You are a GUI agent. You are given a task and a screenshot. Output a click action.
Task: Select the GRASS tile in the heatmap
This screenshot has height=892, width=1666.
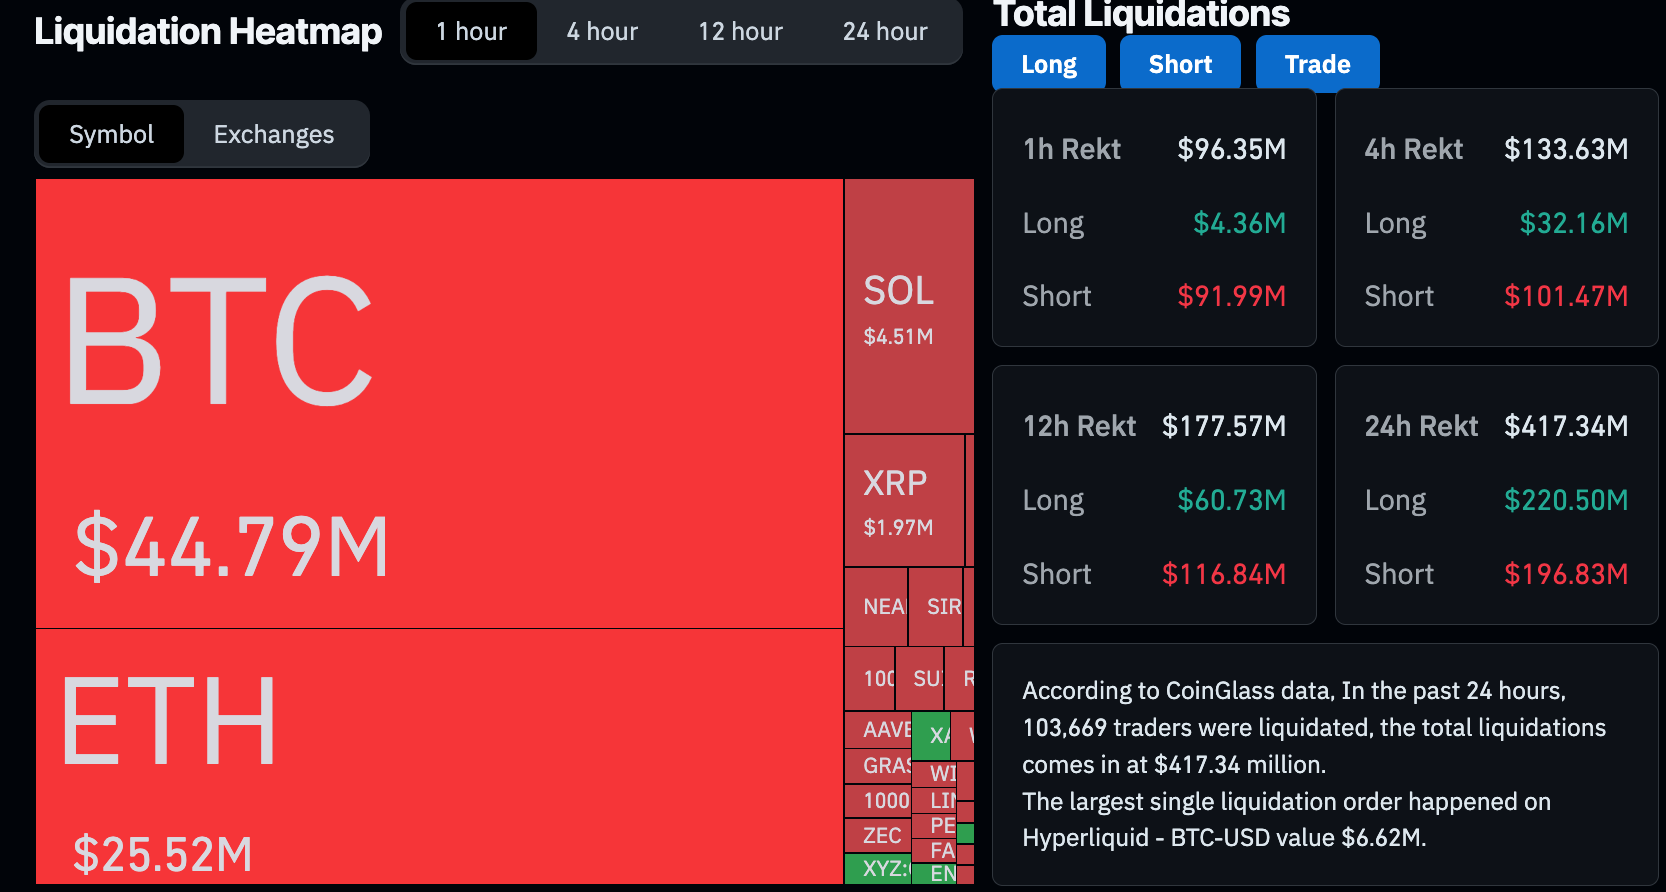[878, 766]
